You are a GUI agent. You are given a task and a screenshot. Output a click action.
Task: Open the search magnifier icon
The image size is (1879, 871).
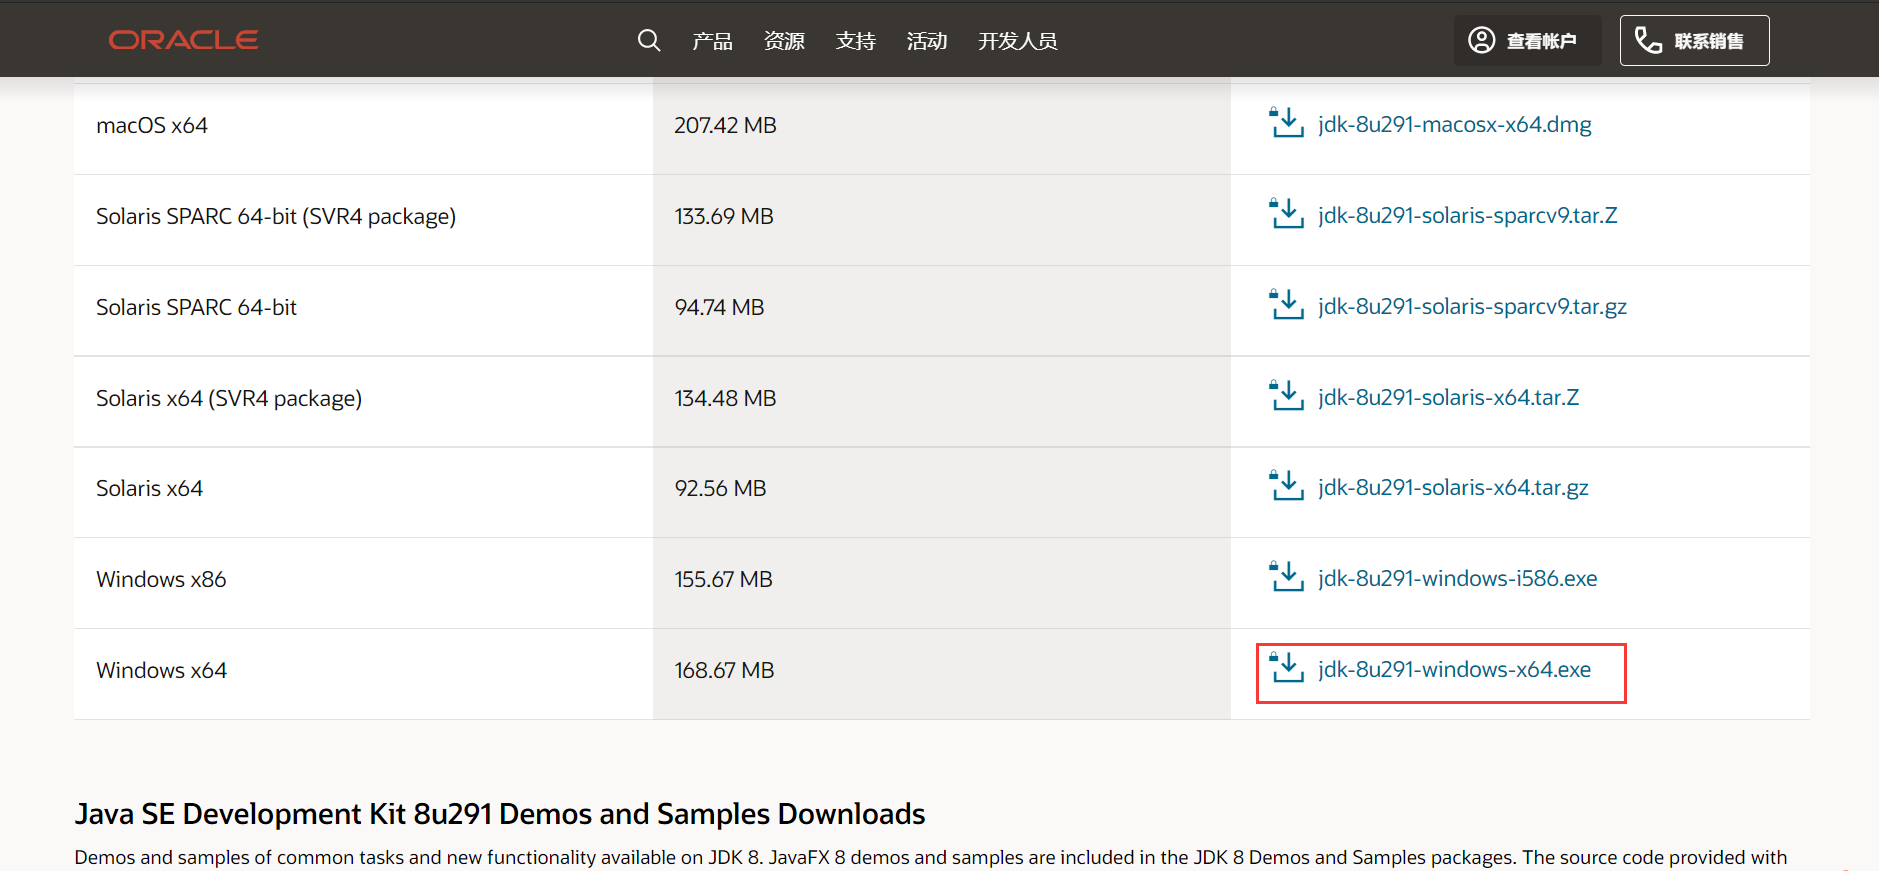click(x=649, y=40)
